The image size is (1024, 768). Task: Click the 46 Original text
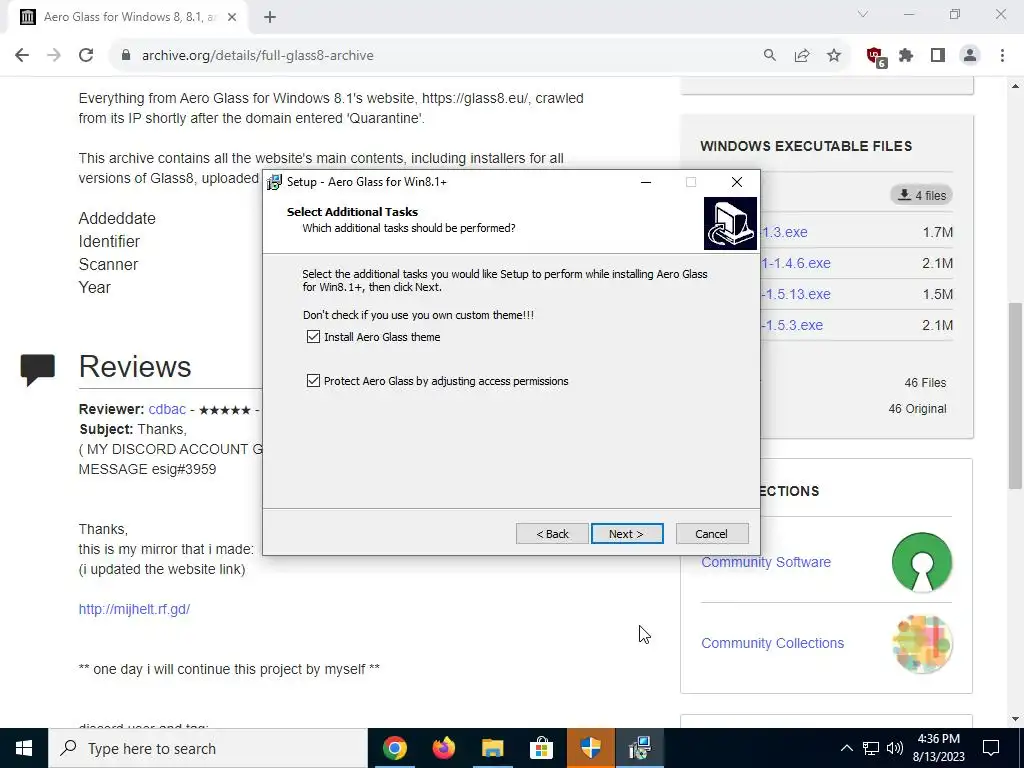point(918,409)
